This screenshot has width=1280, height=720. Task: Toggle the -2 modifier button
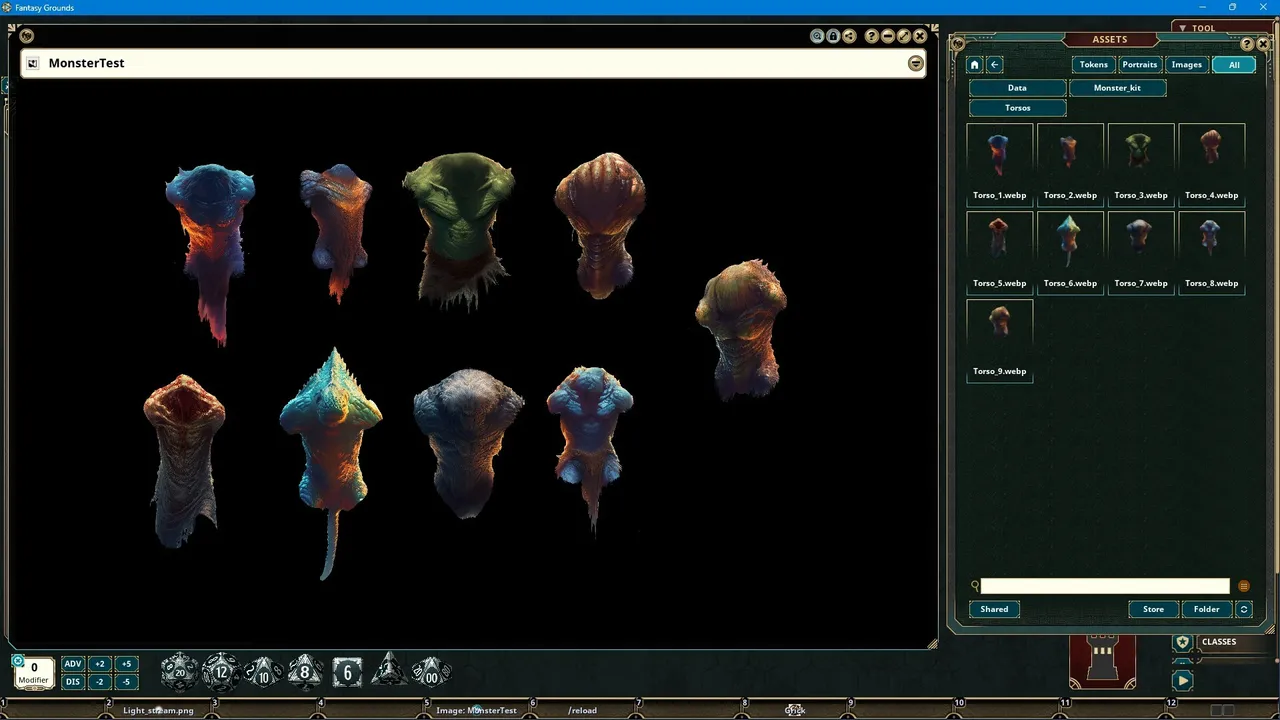(99, 682)
